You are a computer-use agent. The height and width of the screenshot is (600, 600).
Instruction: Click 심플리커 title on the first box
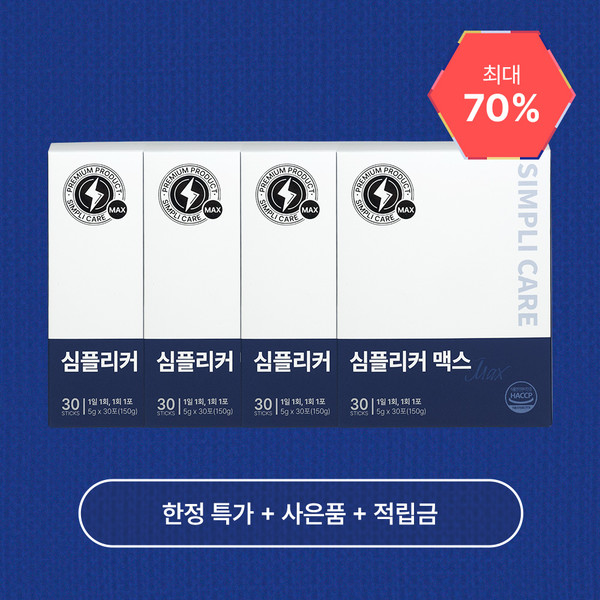tap(99, 362)
